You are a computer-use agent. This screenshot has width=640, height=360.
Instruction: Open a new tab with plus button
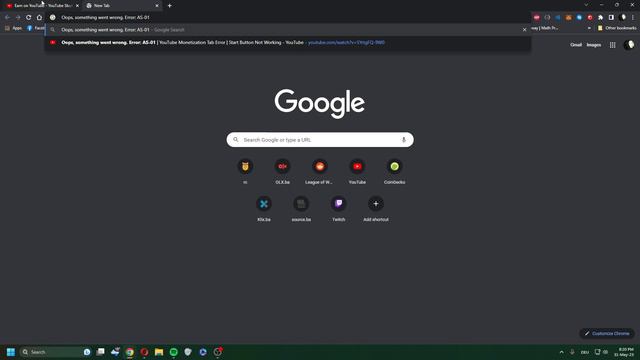169,6
